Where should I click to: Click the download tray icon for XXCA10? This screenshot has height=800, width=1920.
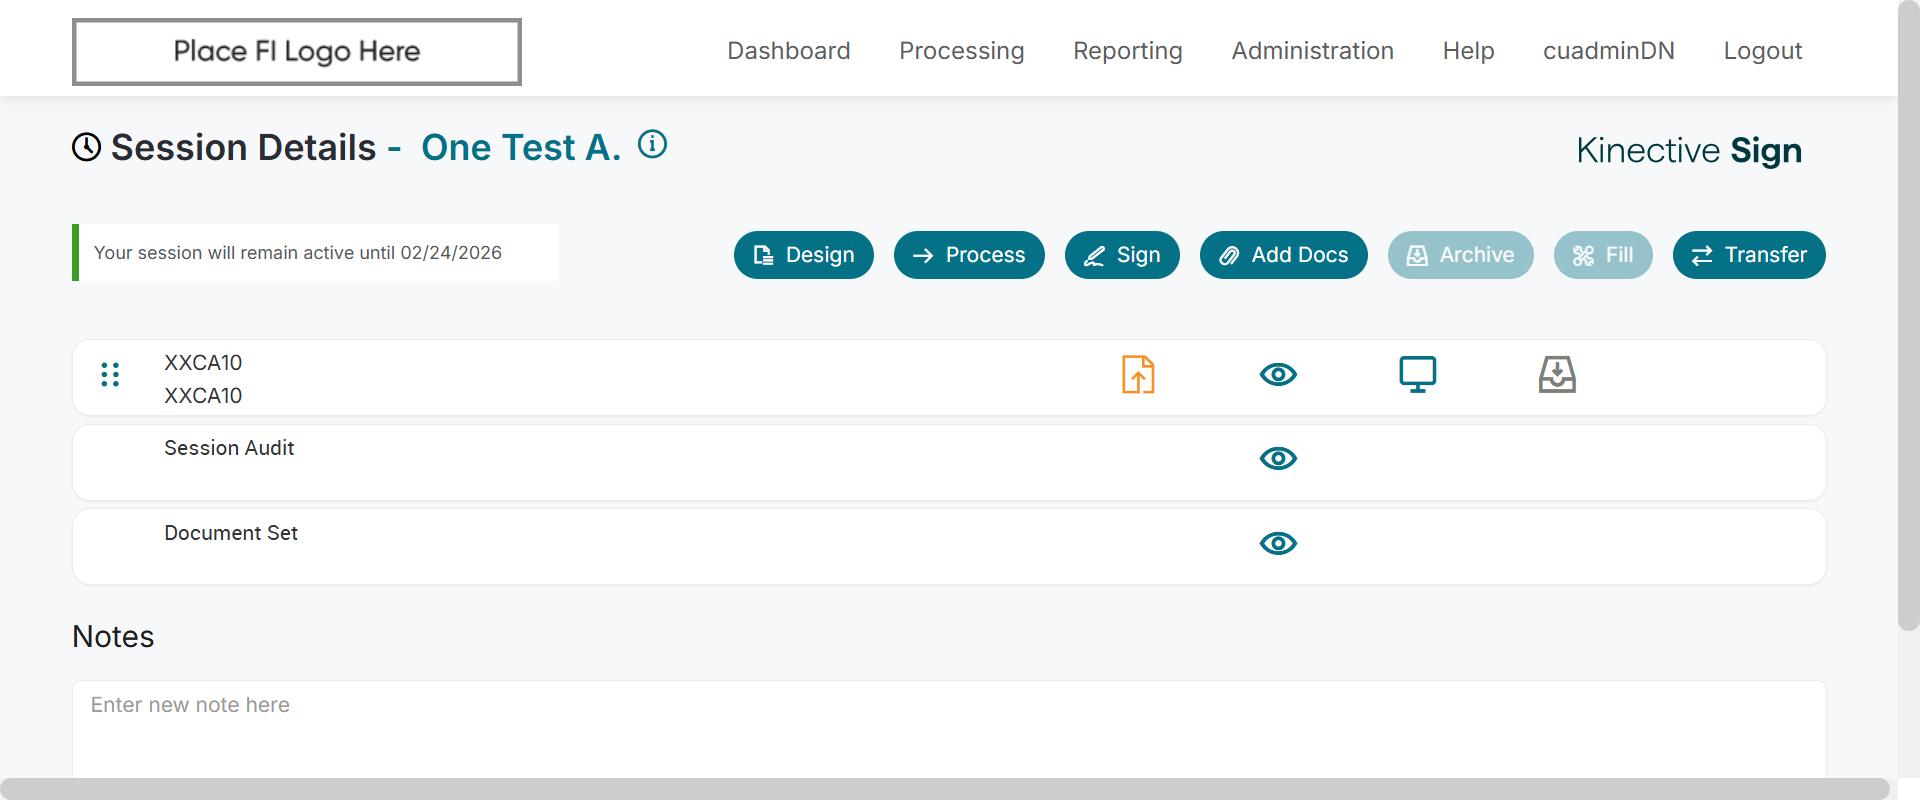1557,375
